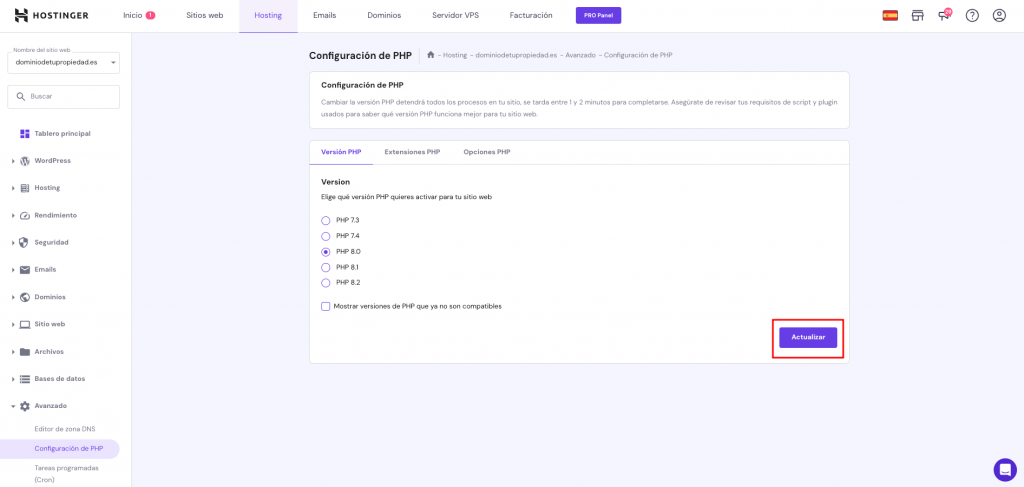Screen dimensions: 1024x487
Task: Open the help question mark icon
Action: coord(972,15)
